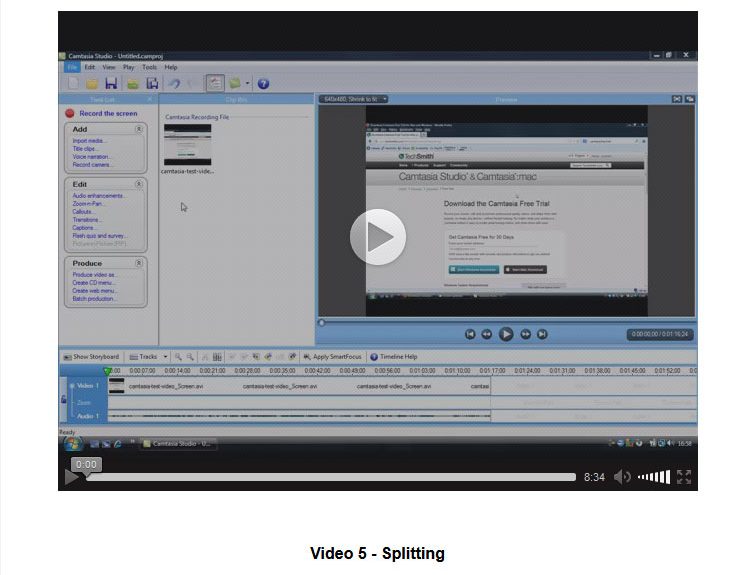Click the web player seek progress bar

coord(331,477)
